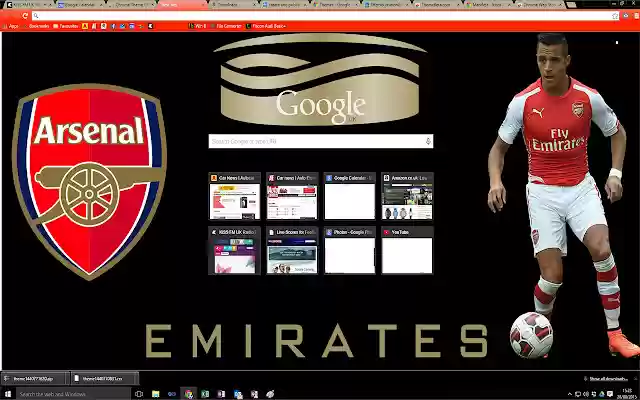
Task: Switch to the Downloads tab
Action: (233, 5)
